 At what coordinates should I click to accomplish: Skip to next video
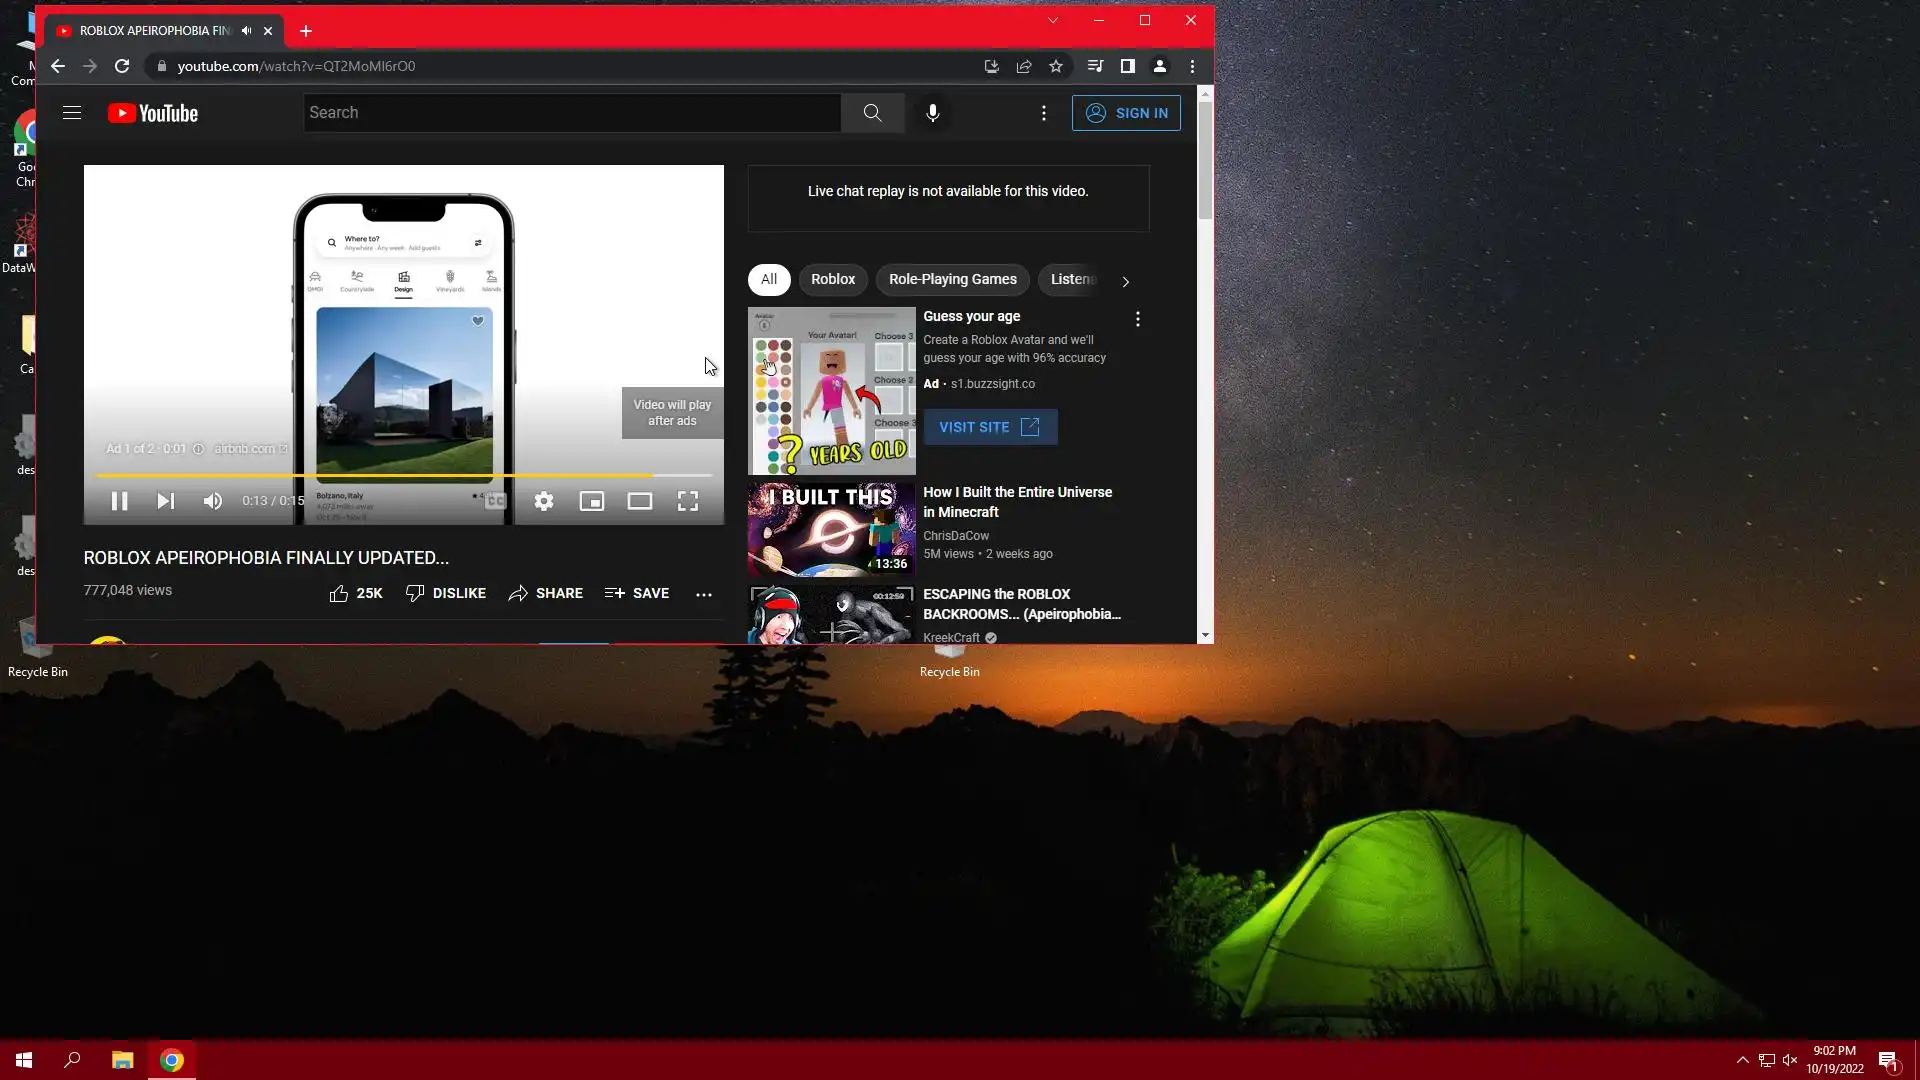coord(166,501)
